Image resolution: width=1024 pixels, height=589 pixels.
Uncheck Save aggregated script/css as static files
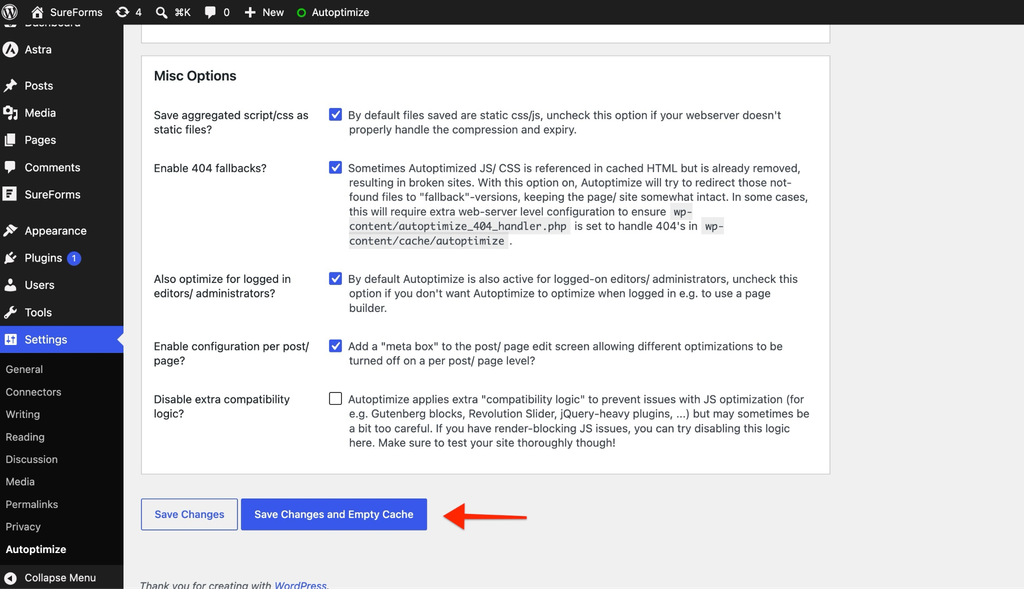pyautogui.click(x=335, y=115)
